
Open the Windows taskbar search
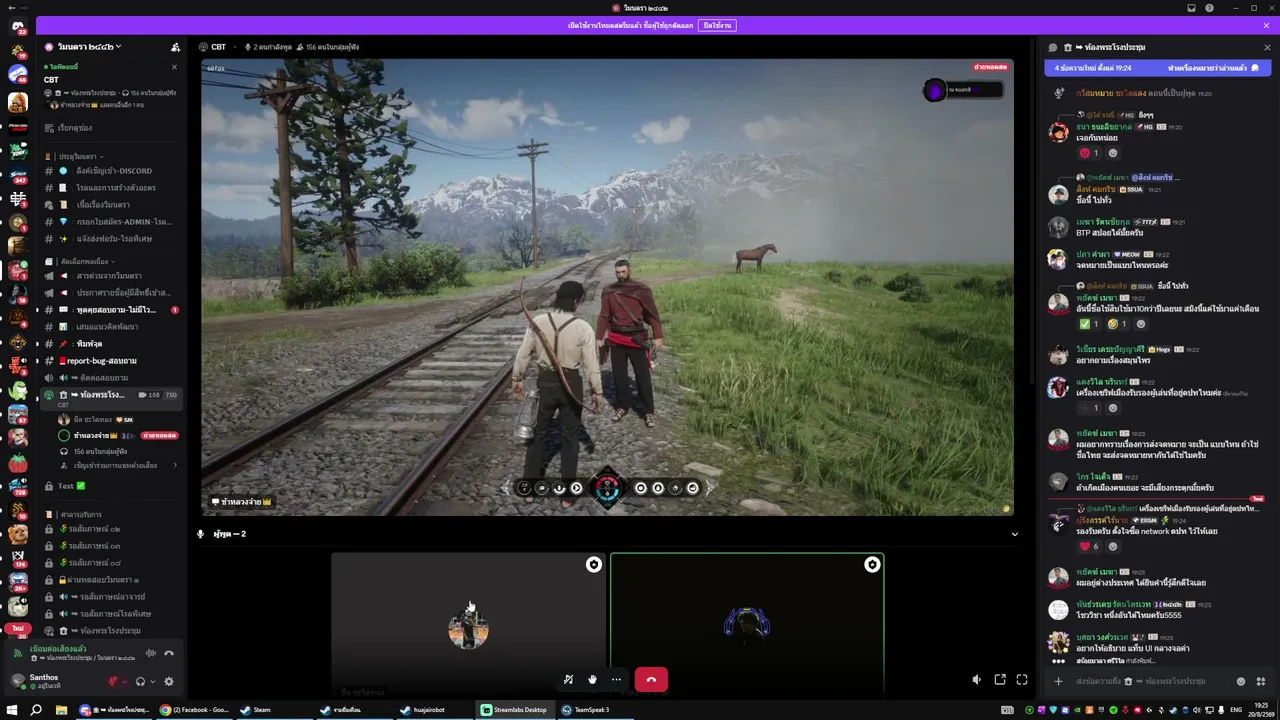click(x=36, y=710)
